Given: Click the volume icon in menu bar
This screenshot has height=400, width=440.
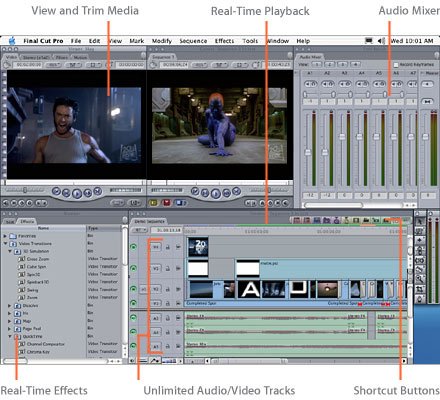Looking at the screenshot, I should (x=381, y=41).
